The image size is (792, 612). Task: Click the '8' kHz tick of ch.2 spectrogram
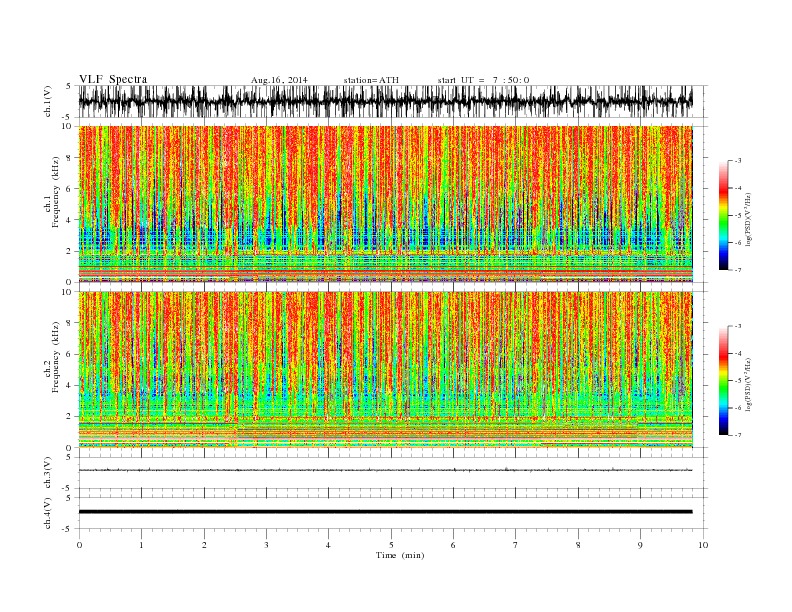coord(69,323)
